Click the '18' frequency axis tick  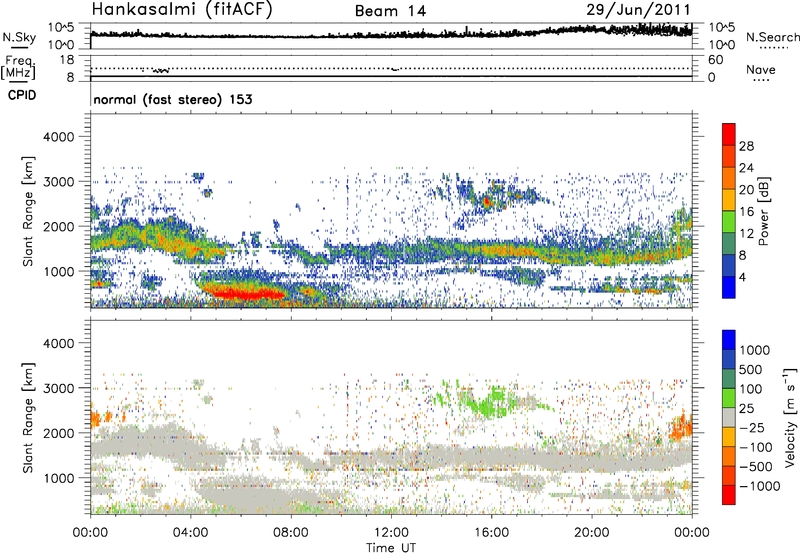66,60
